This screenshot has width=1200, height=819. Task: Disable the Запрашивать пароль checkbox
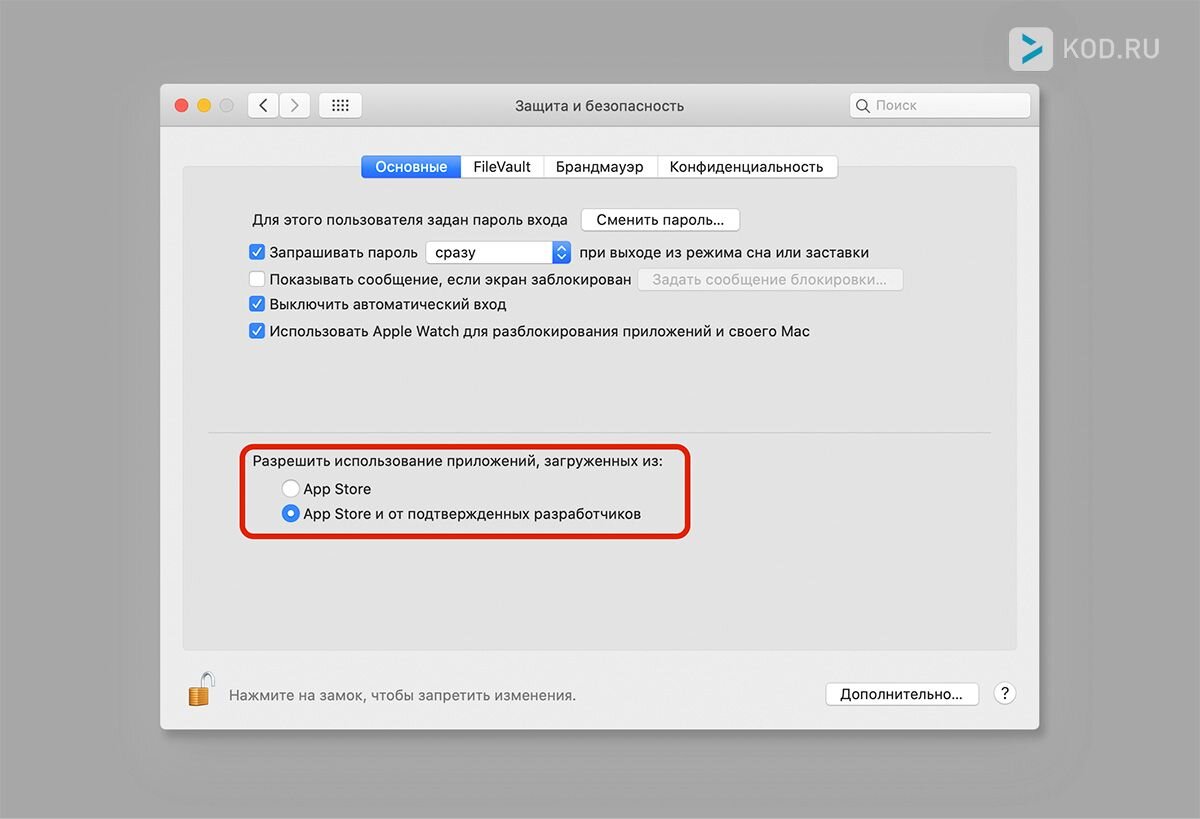(258, 252)
